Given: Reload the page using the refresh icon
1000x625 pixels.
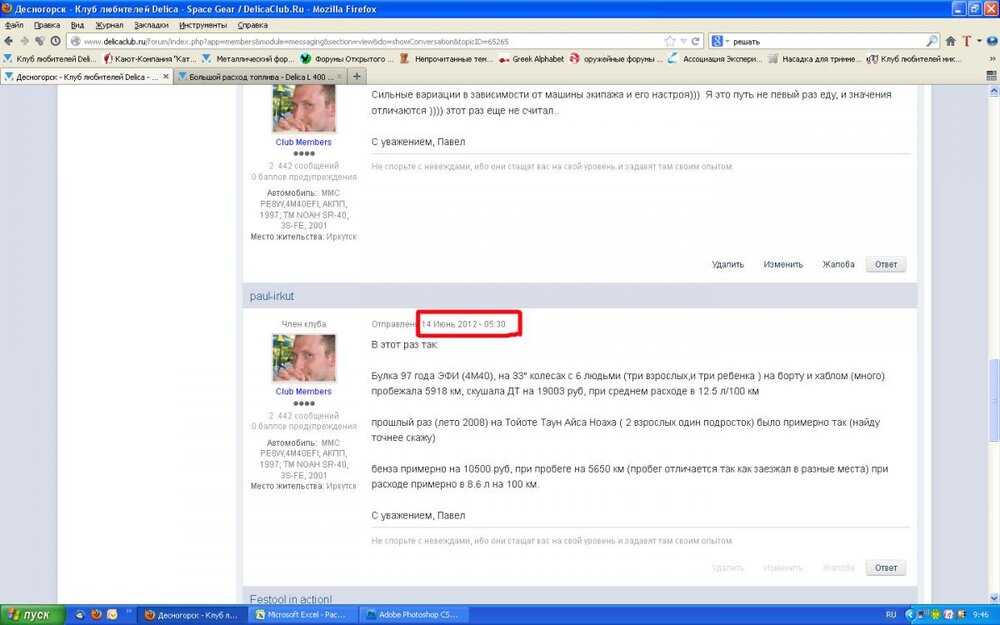Looking at the screenshot, I should tap(696, 42).
